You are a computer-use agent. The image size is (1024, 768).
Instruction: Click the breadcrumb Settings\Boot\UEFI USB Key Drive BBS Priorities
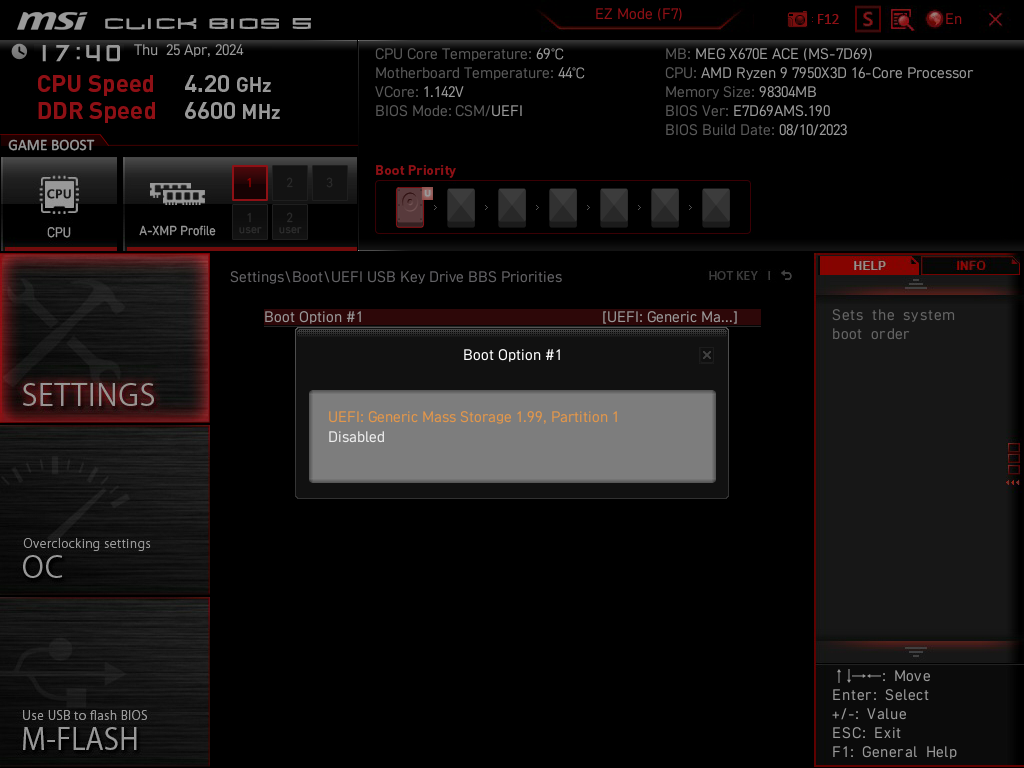(x=396, y=277)
